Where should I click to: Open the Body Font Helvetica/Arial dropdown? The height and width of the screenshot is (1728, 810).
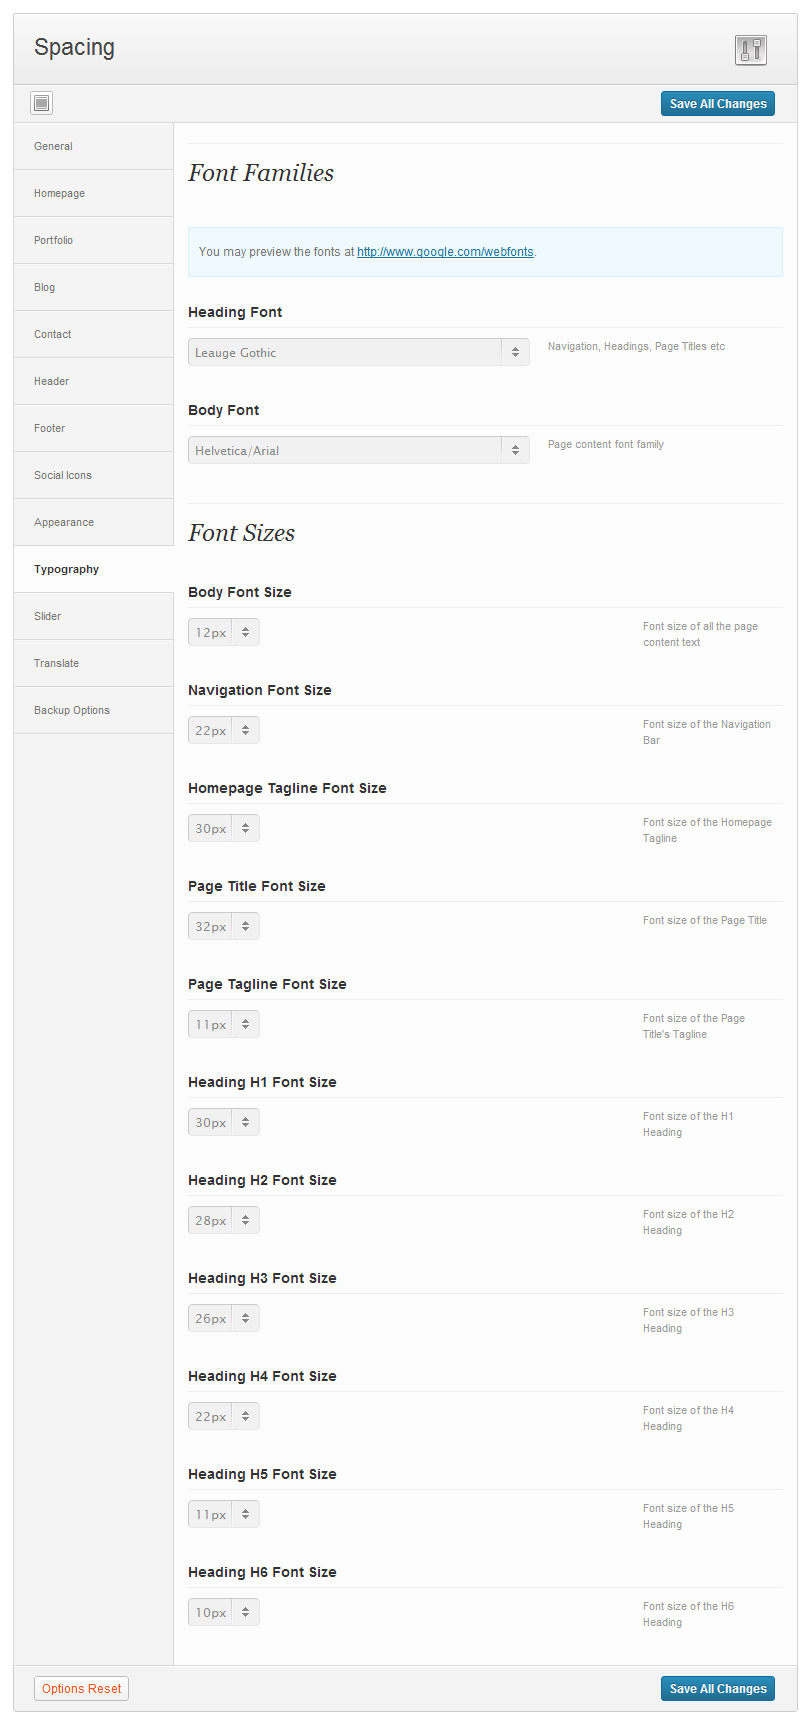pyautogui.click(x=358, y=450)
